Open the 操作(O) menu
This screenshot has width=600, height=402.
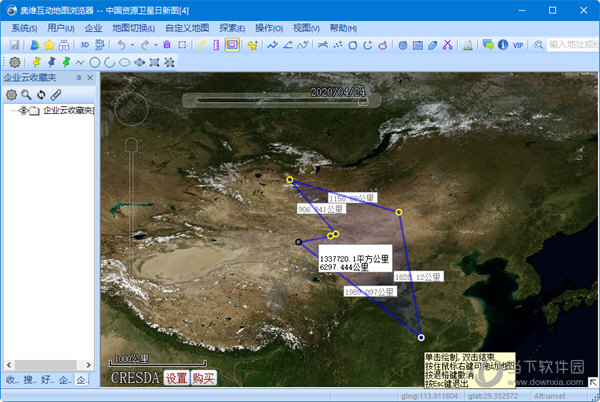[x=269, y=28]
